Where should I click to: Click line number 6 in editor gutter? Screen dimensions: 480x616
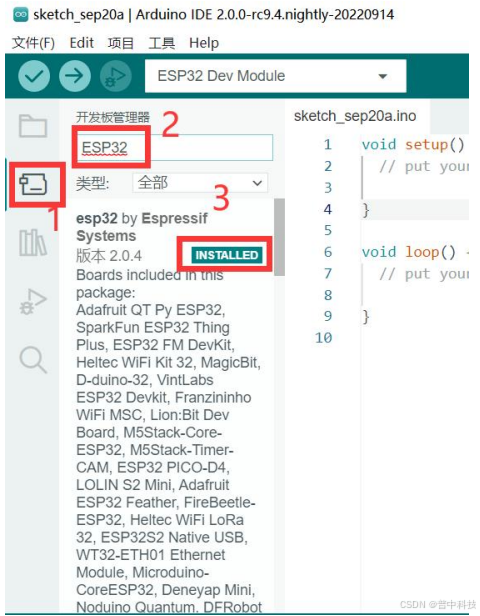(x=328, y=252)
